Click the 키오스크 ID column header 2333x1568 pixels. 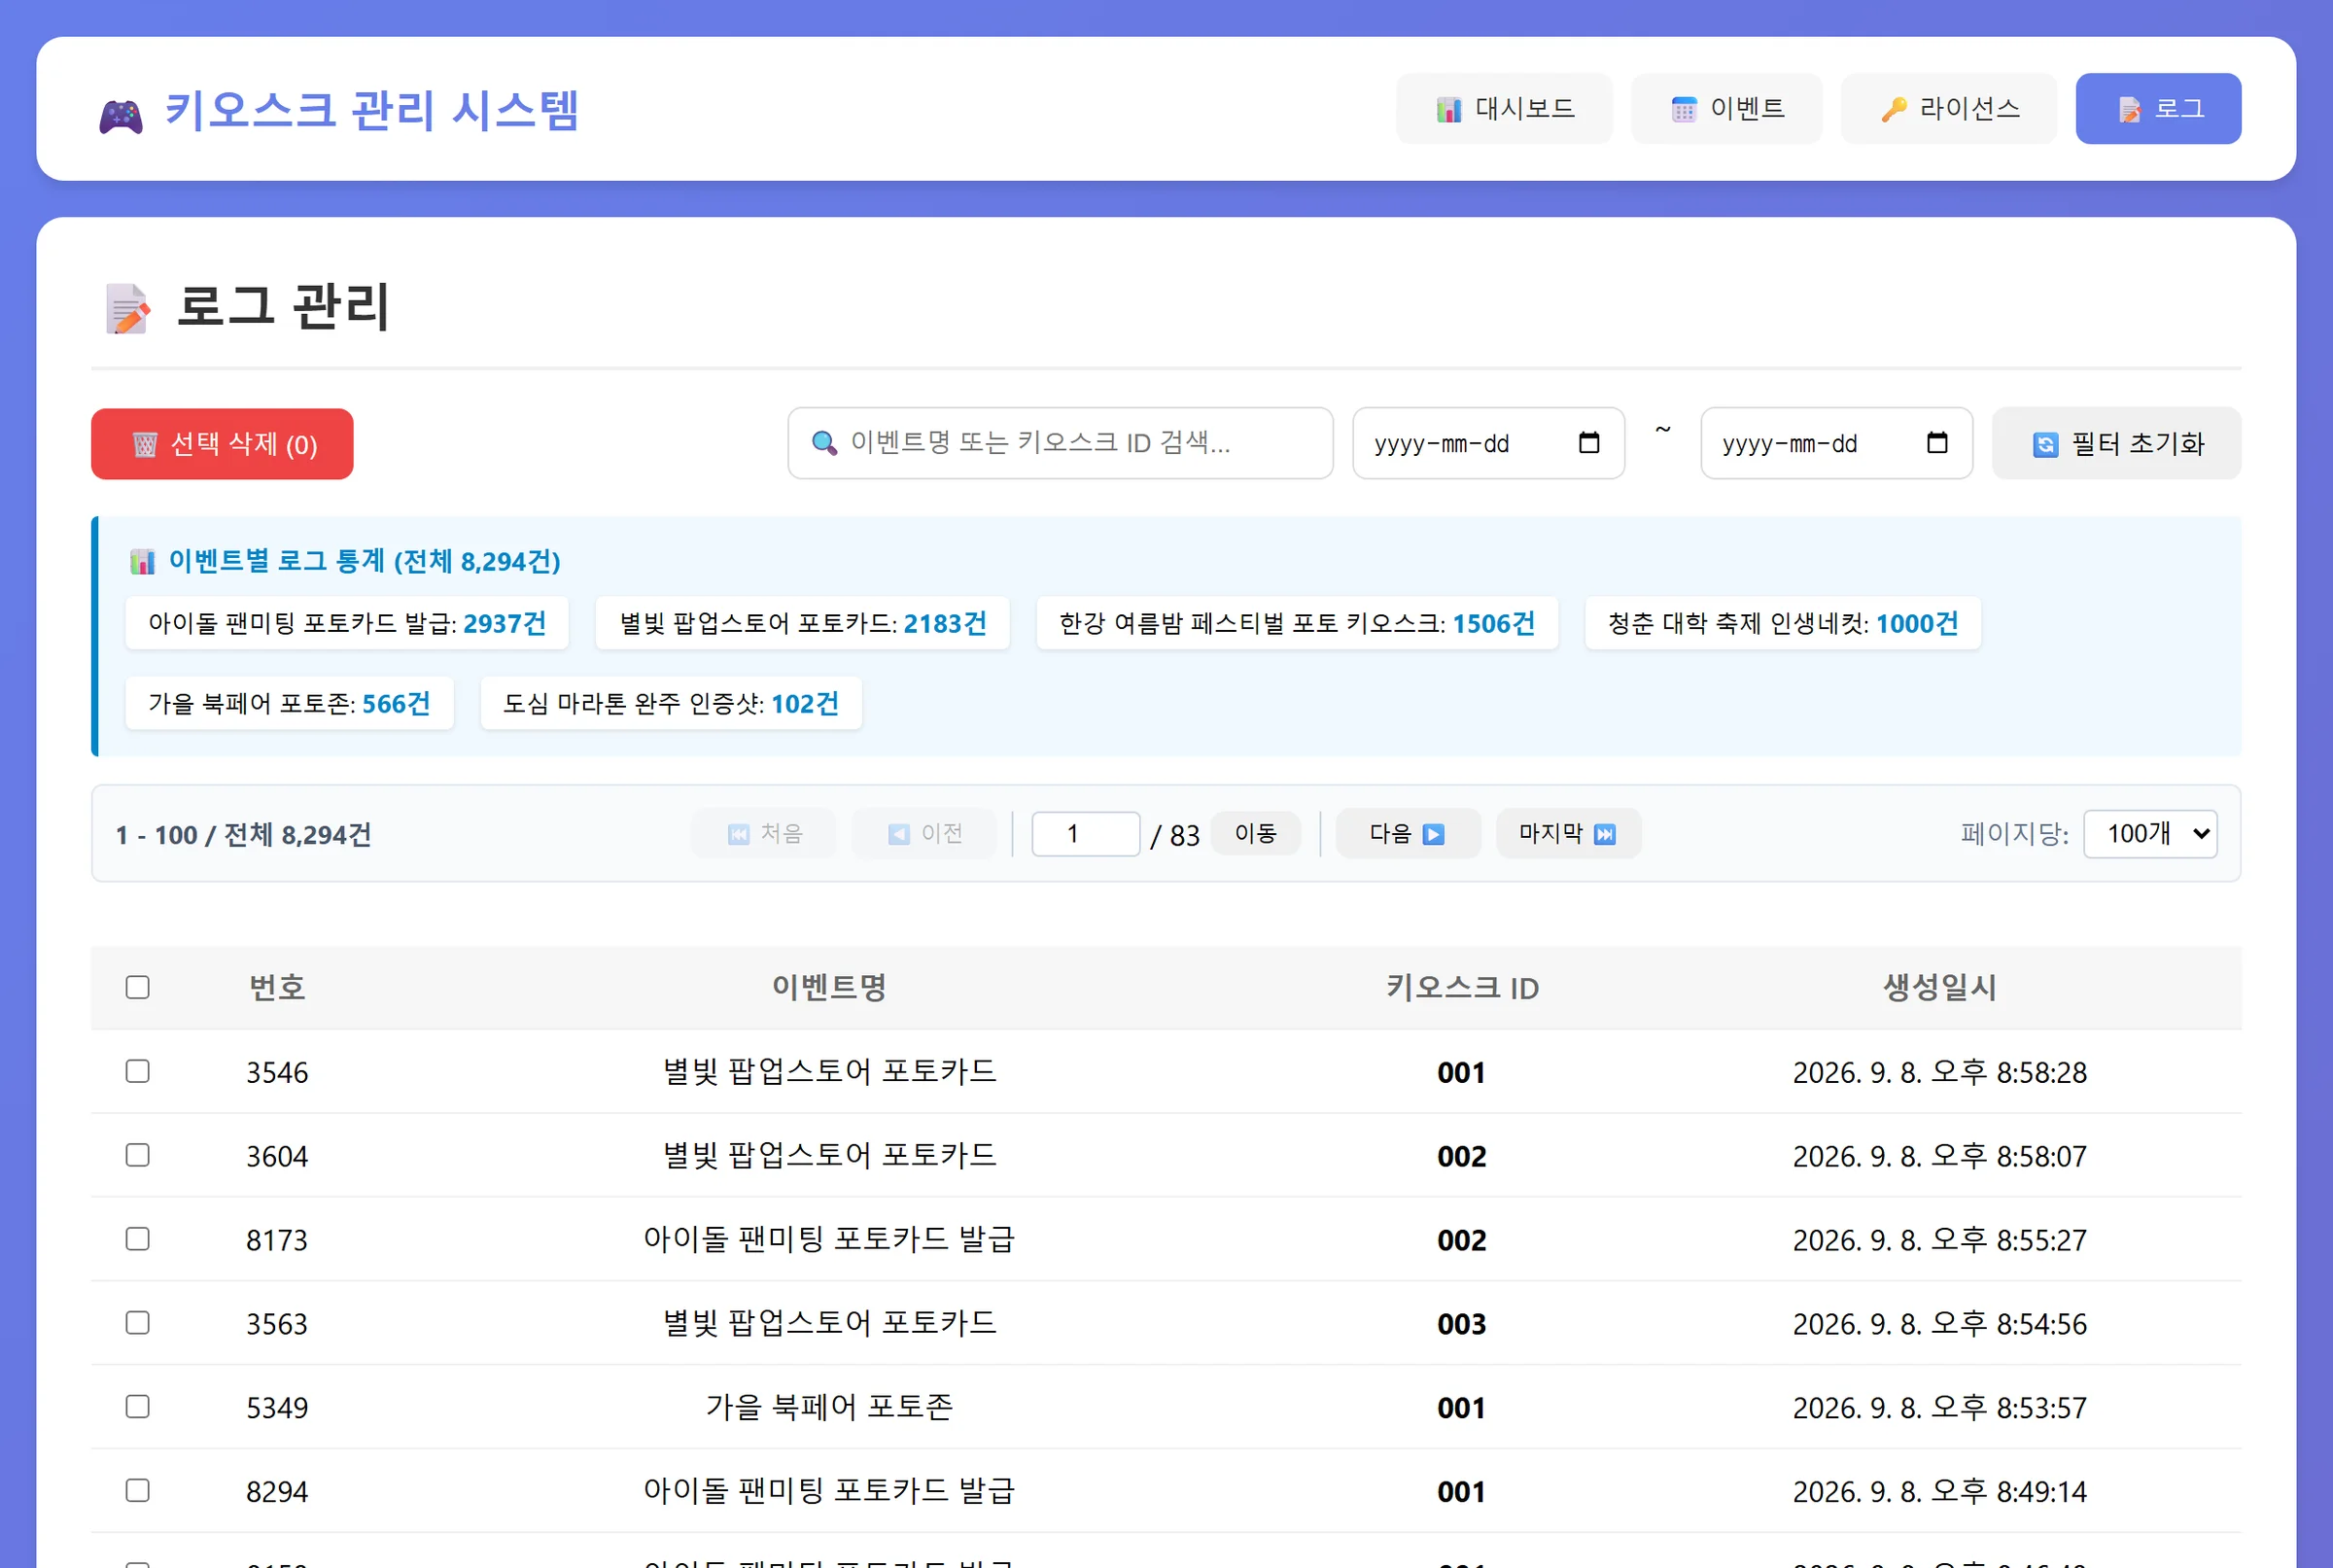tap(1461, 988)
